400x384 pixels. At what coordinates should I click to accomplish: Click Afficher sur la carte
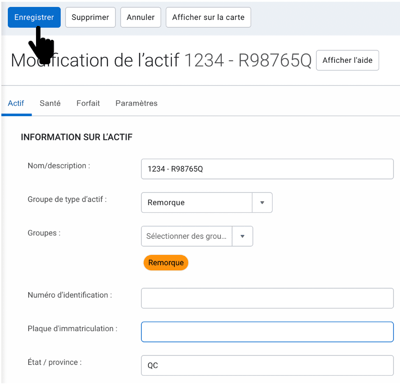[x=208, y=17]
